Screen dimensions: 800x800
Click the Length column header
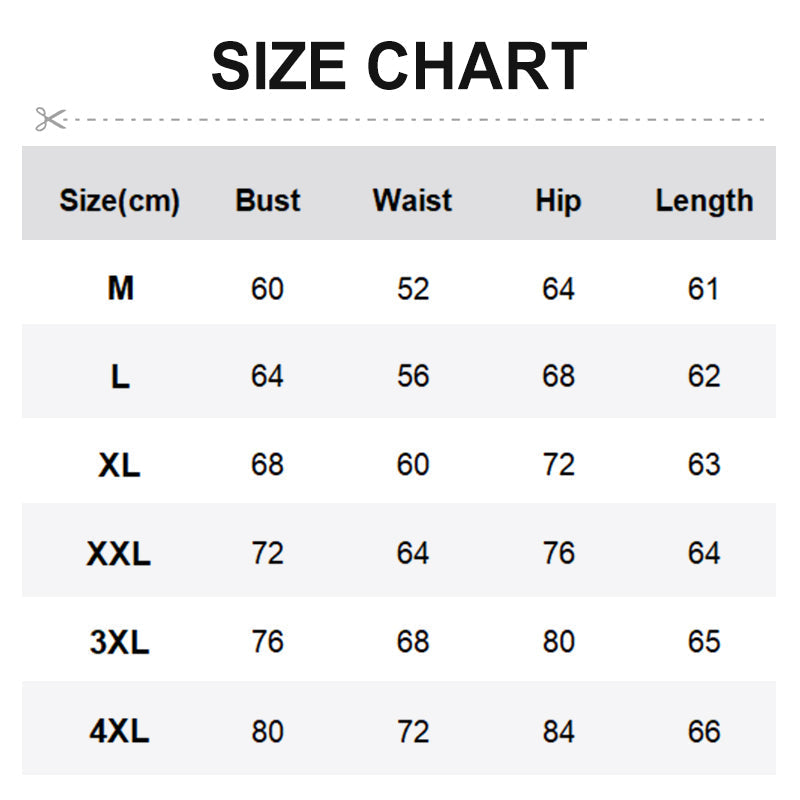click(703, 201)
